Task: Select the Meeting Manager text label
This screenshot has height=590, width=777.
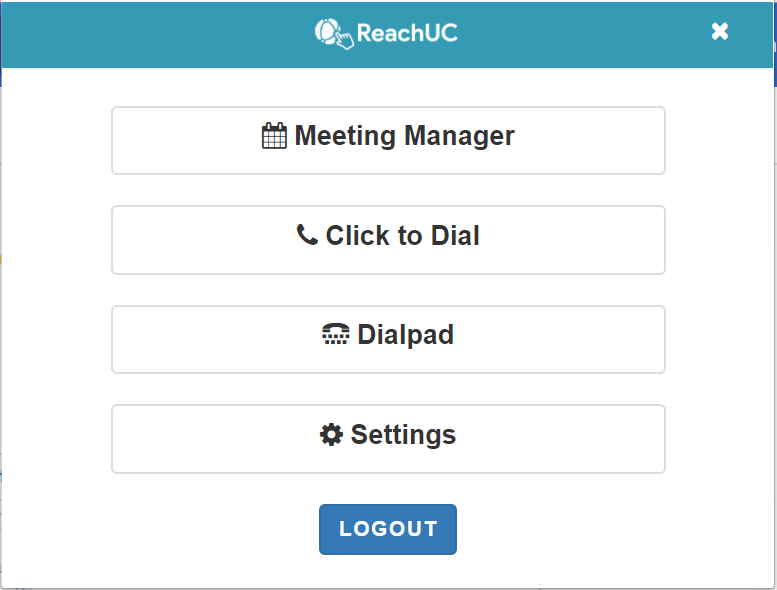Action: click(x=404, y=136)
